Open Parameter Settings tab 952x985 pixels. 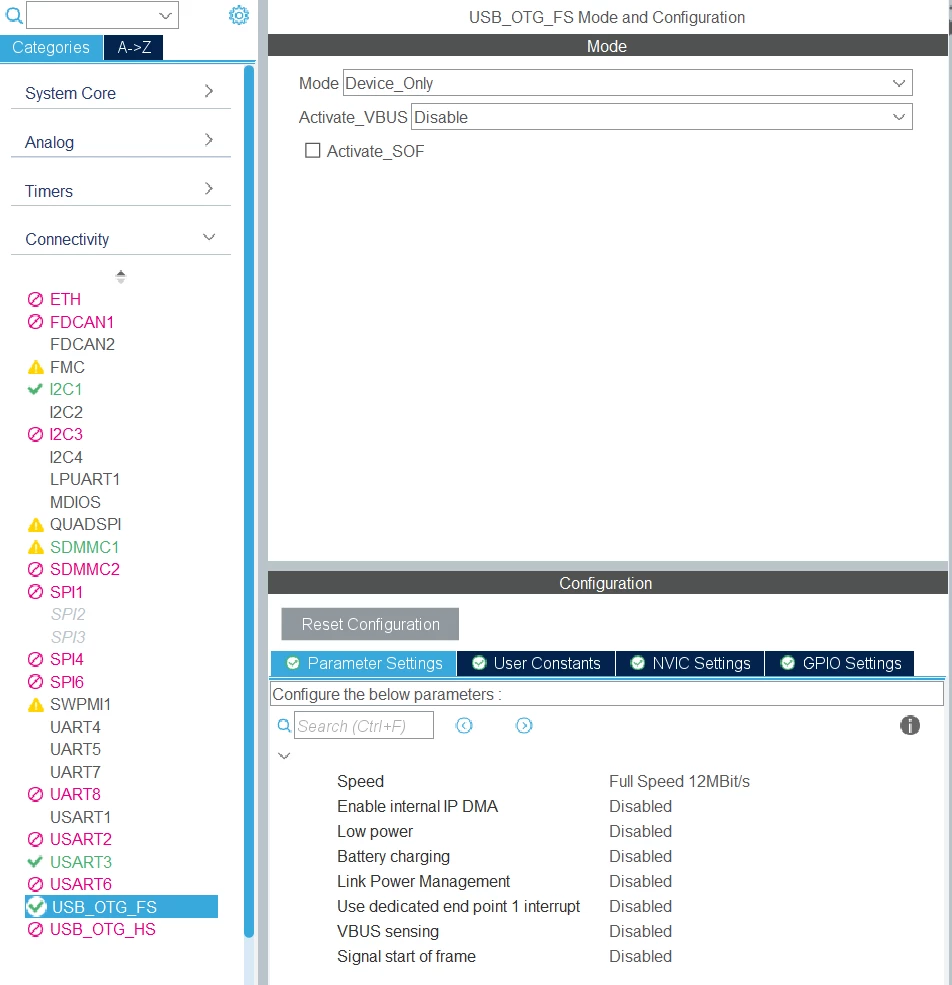point(363,663)
